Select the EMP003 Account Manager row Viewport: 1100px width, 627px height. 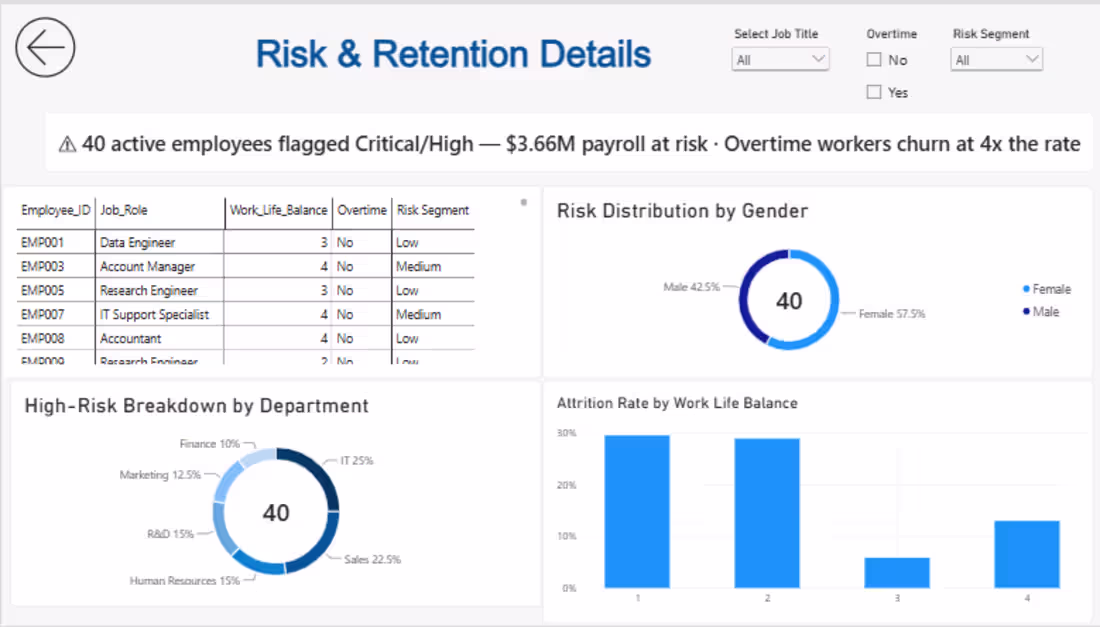coord(246,267)
